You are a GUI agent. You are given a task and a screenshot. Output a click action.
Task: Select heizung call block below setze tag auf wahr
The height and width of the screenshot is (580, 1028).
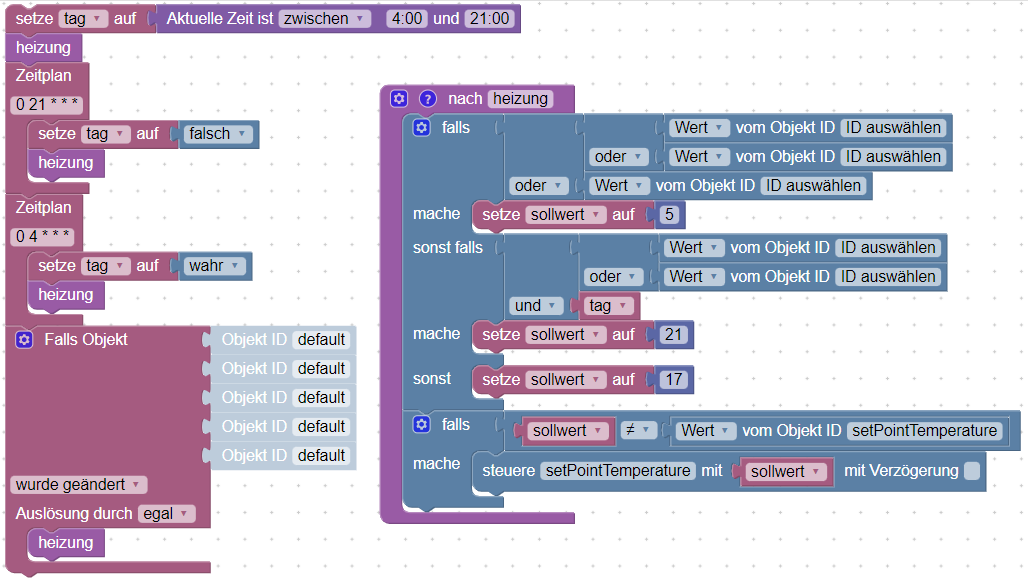[66, 295]
